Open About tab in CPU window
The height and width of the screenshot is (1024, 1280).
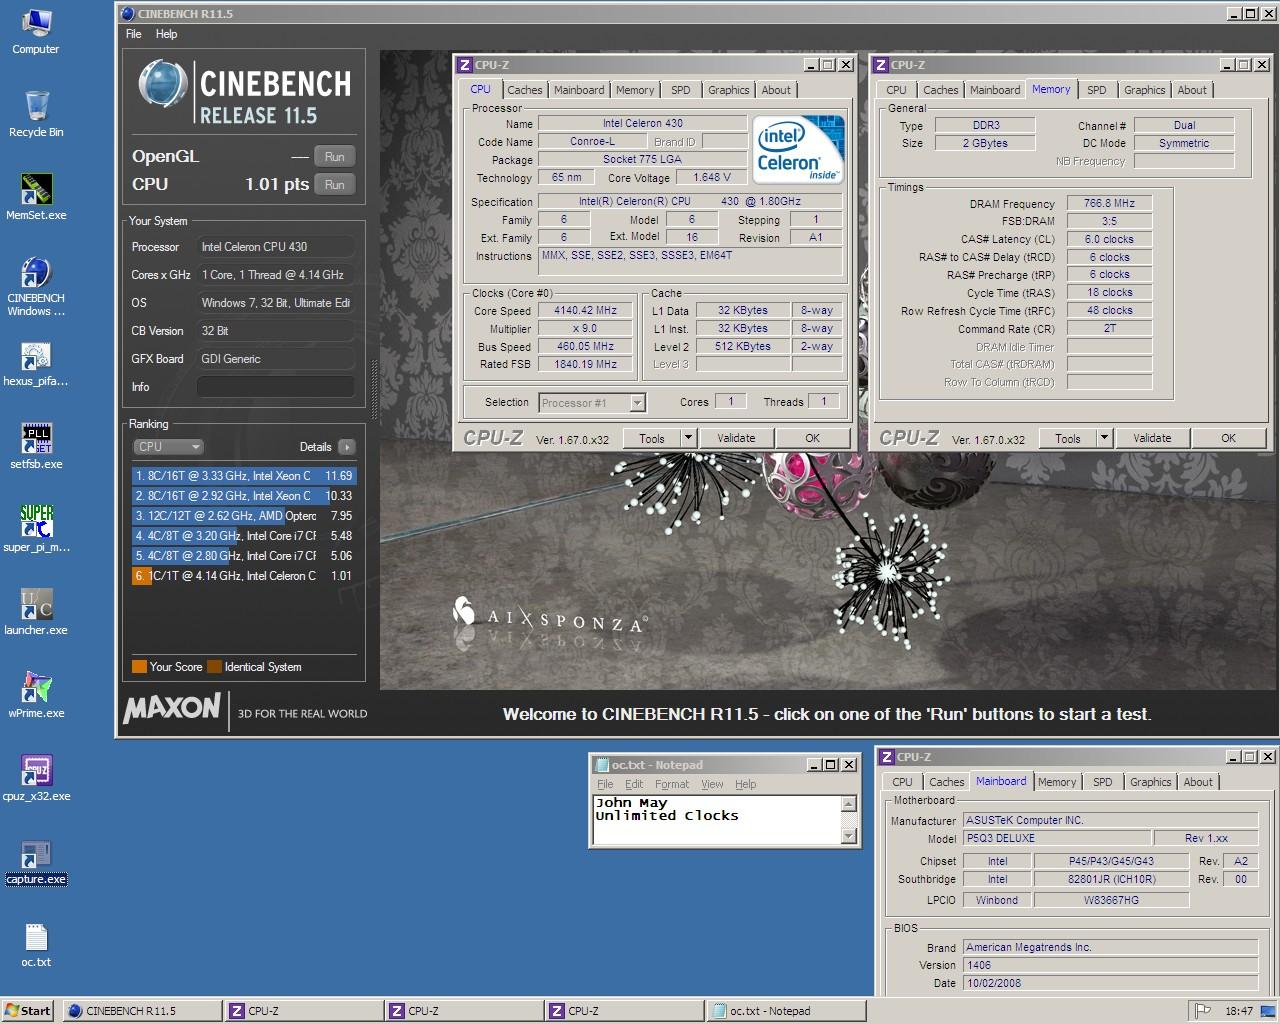[776, 90]
